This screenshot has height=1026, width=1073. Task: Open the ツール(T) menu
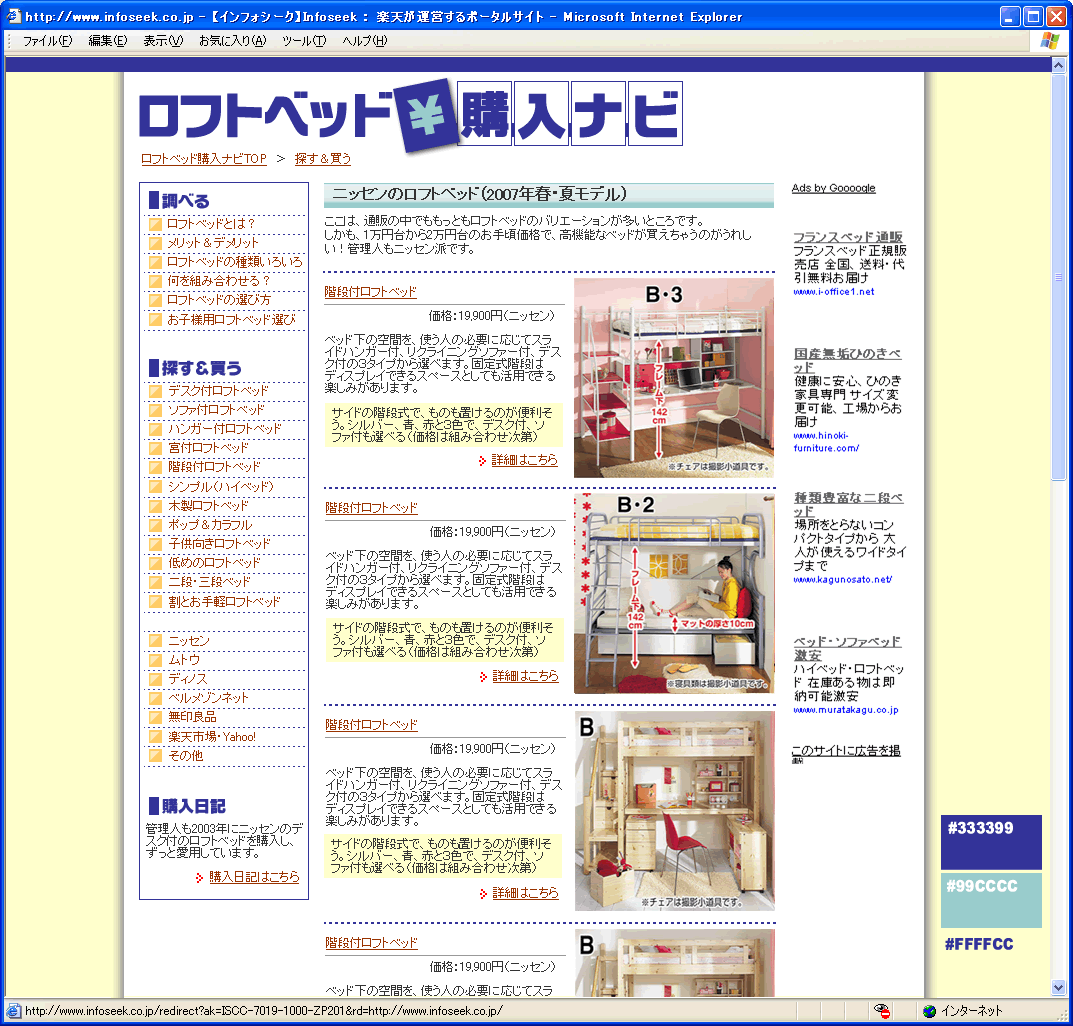[304, 41]
